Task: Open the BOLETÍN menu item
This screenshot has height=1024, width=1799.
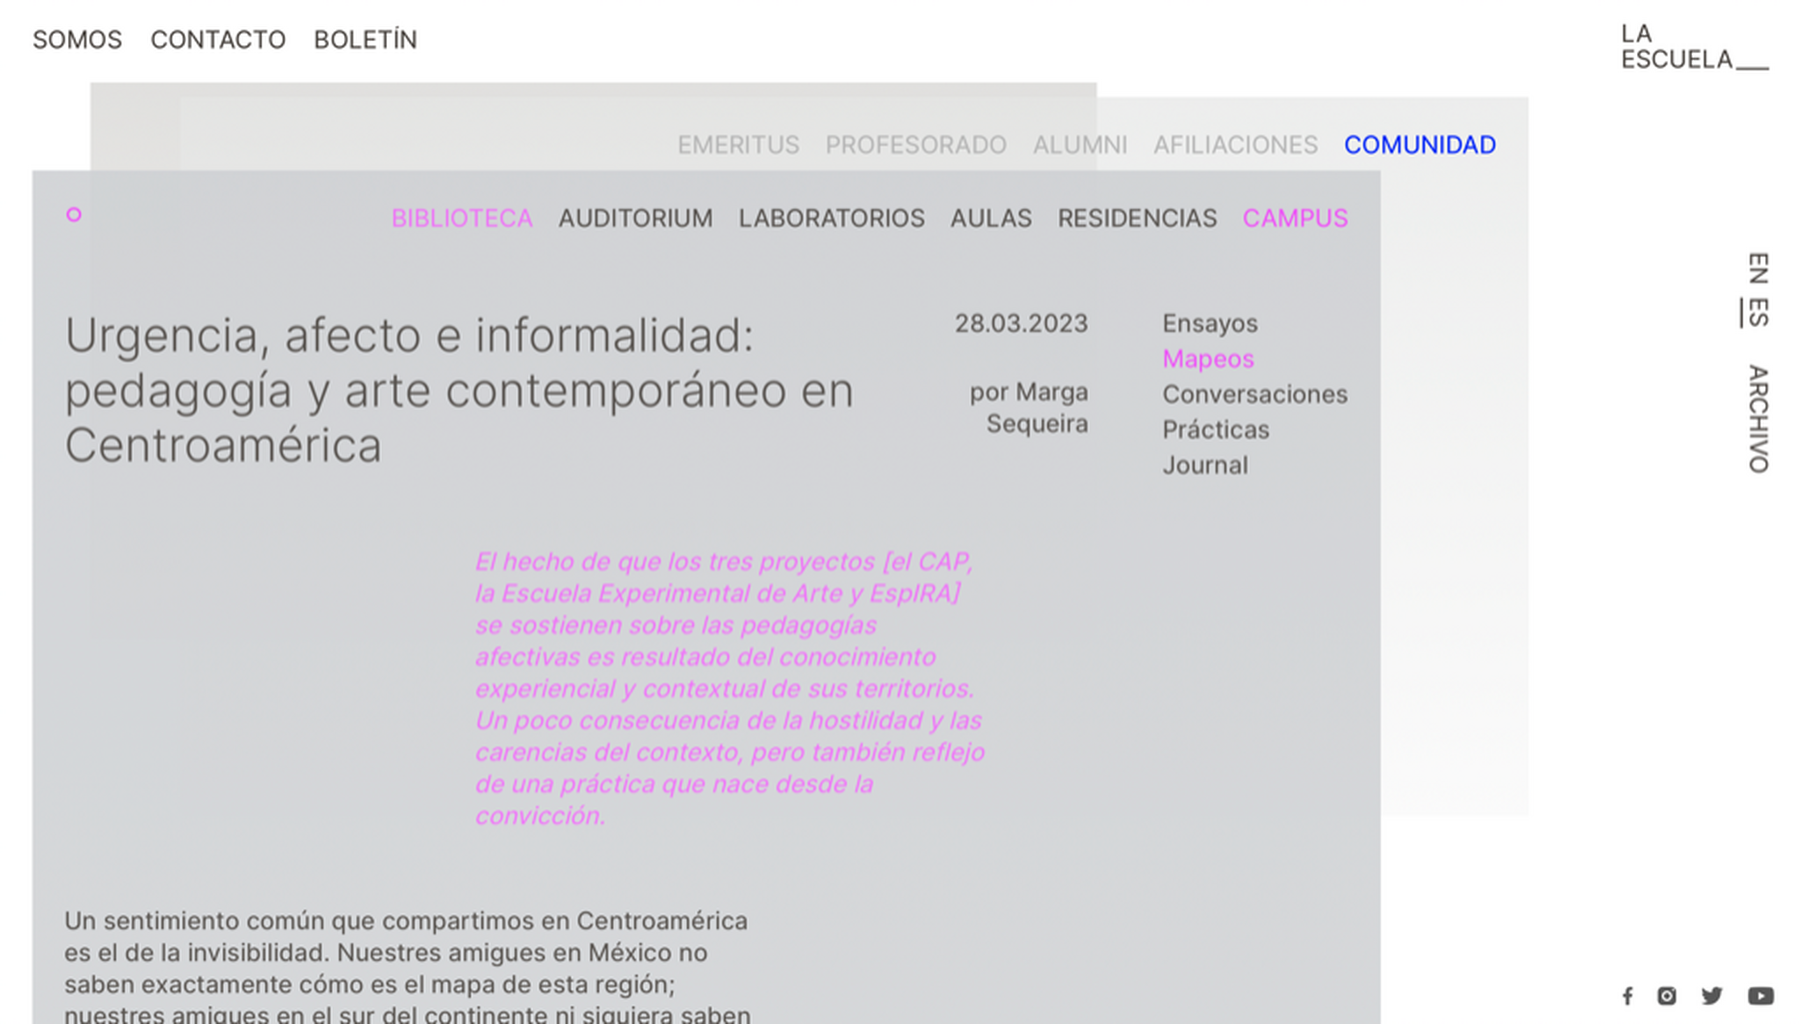Action: (x=365, y=40)
